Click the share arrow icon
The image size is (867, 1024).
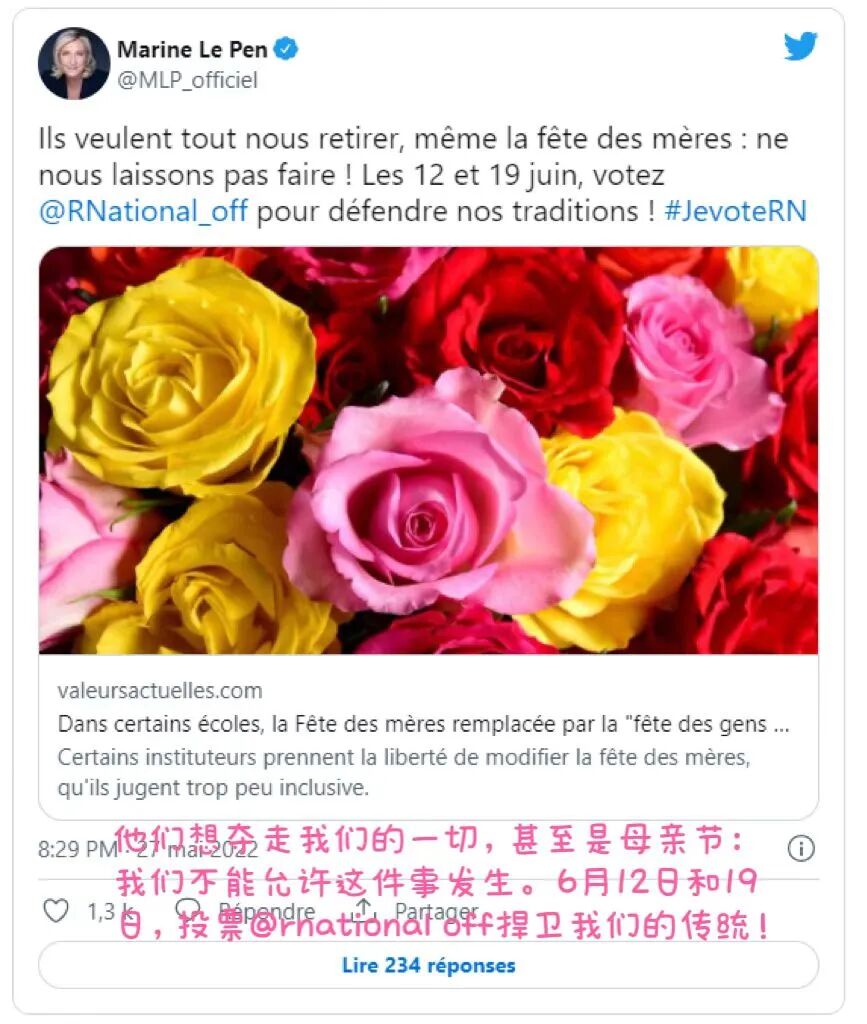click(364, 908)
